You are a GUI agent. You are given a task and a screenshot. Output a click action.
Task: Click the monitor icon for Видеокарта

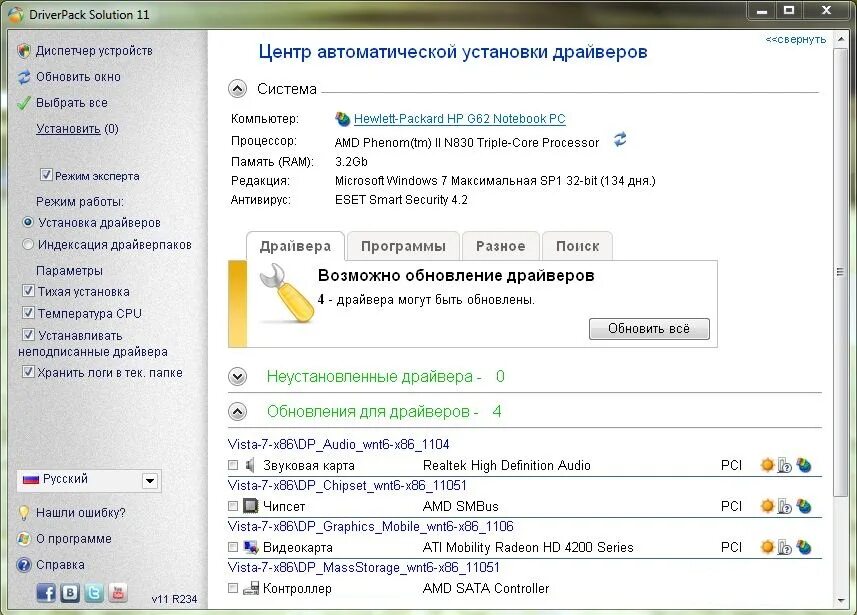click(251, 547)
